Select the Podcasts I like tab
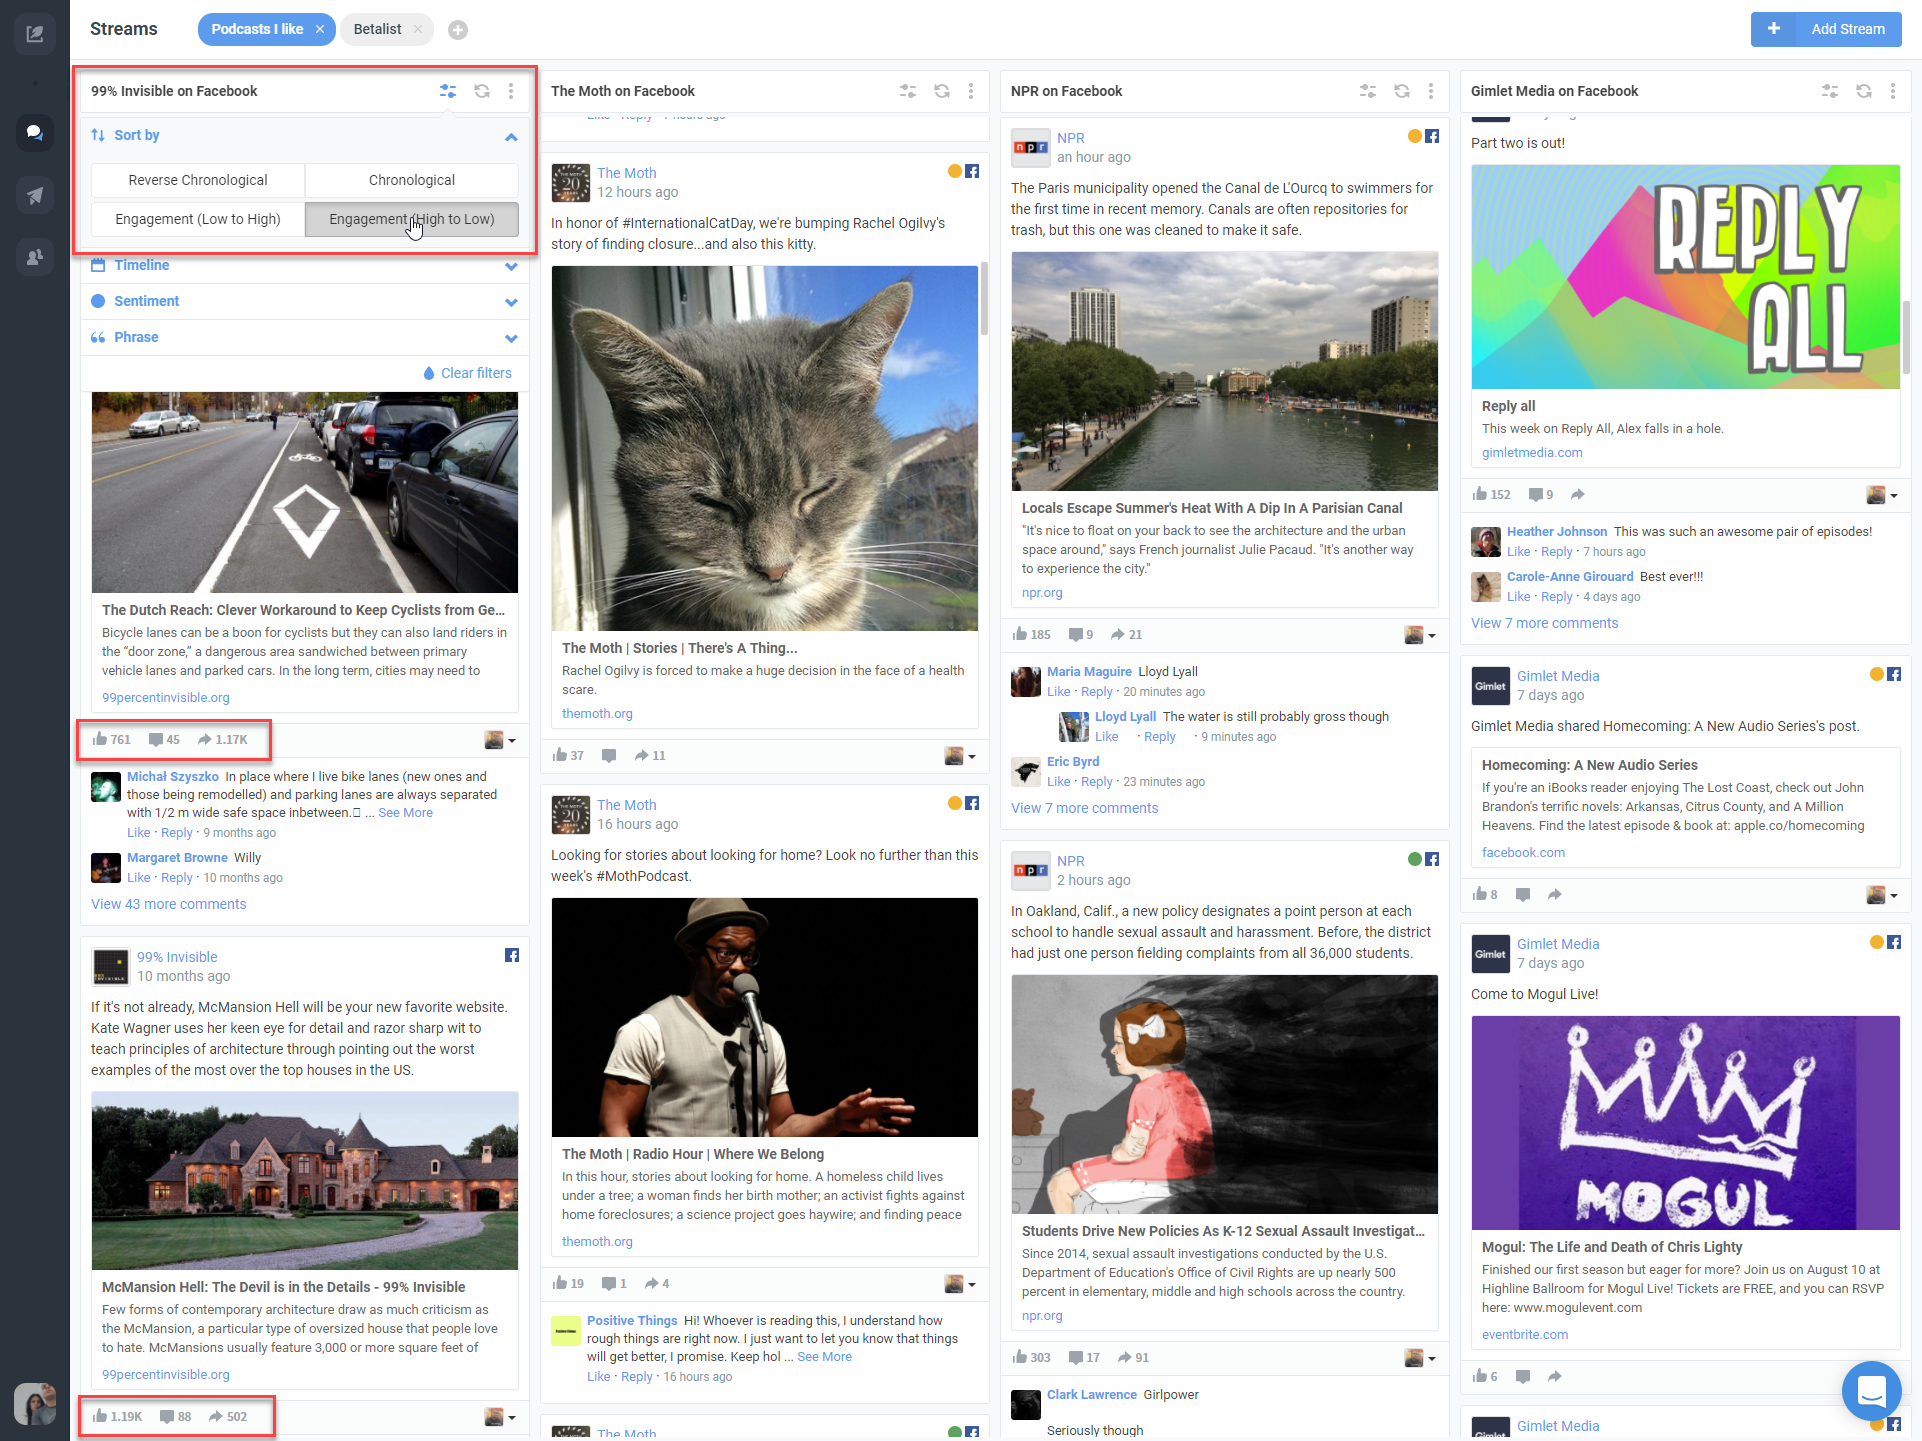This screenshot has height=1441, width=1922. pyautogui.click(x=257, y=29)
